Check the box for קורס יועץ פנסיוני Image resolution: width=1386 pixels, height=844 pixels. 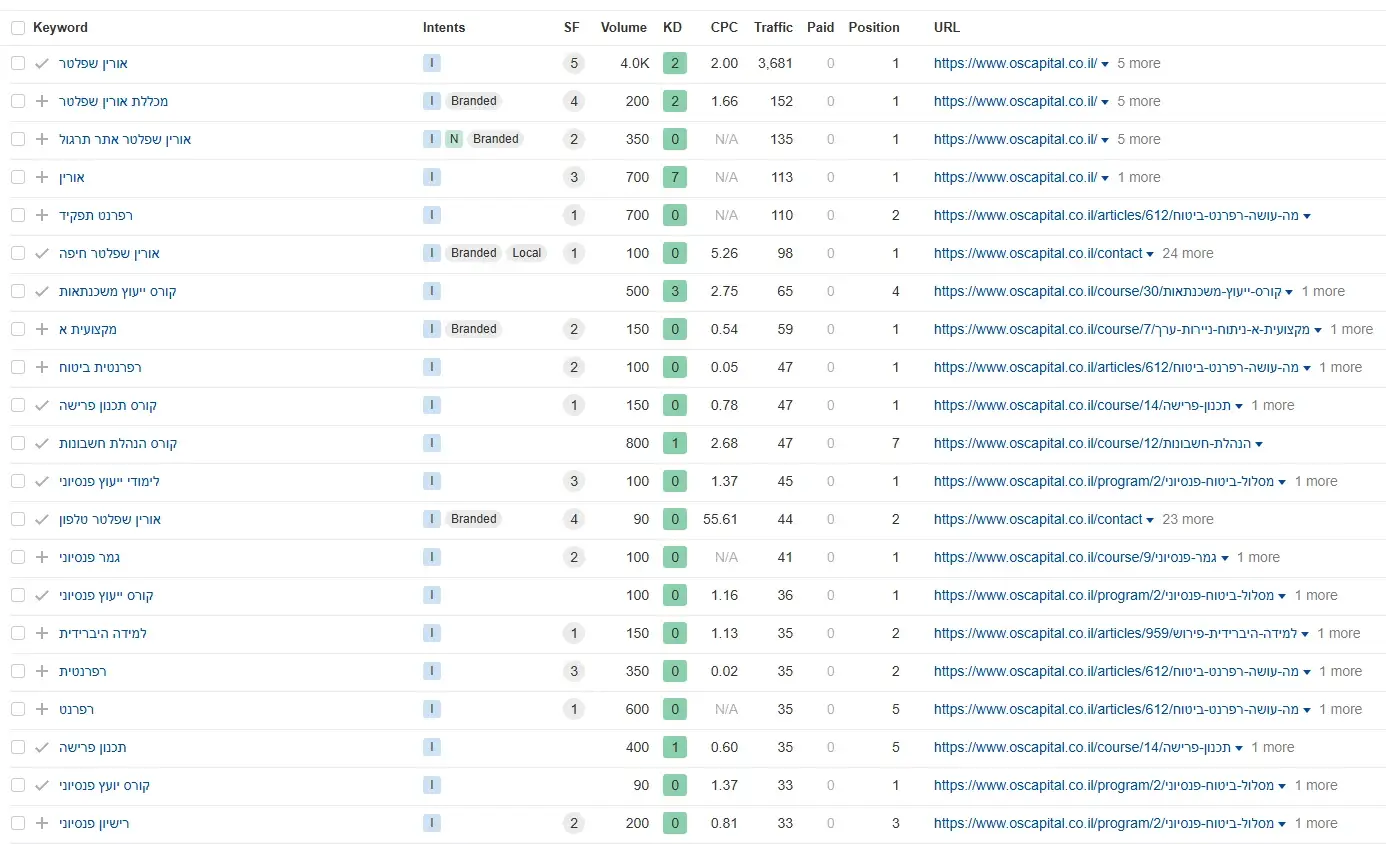[18, 785]
